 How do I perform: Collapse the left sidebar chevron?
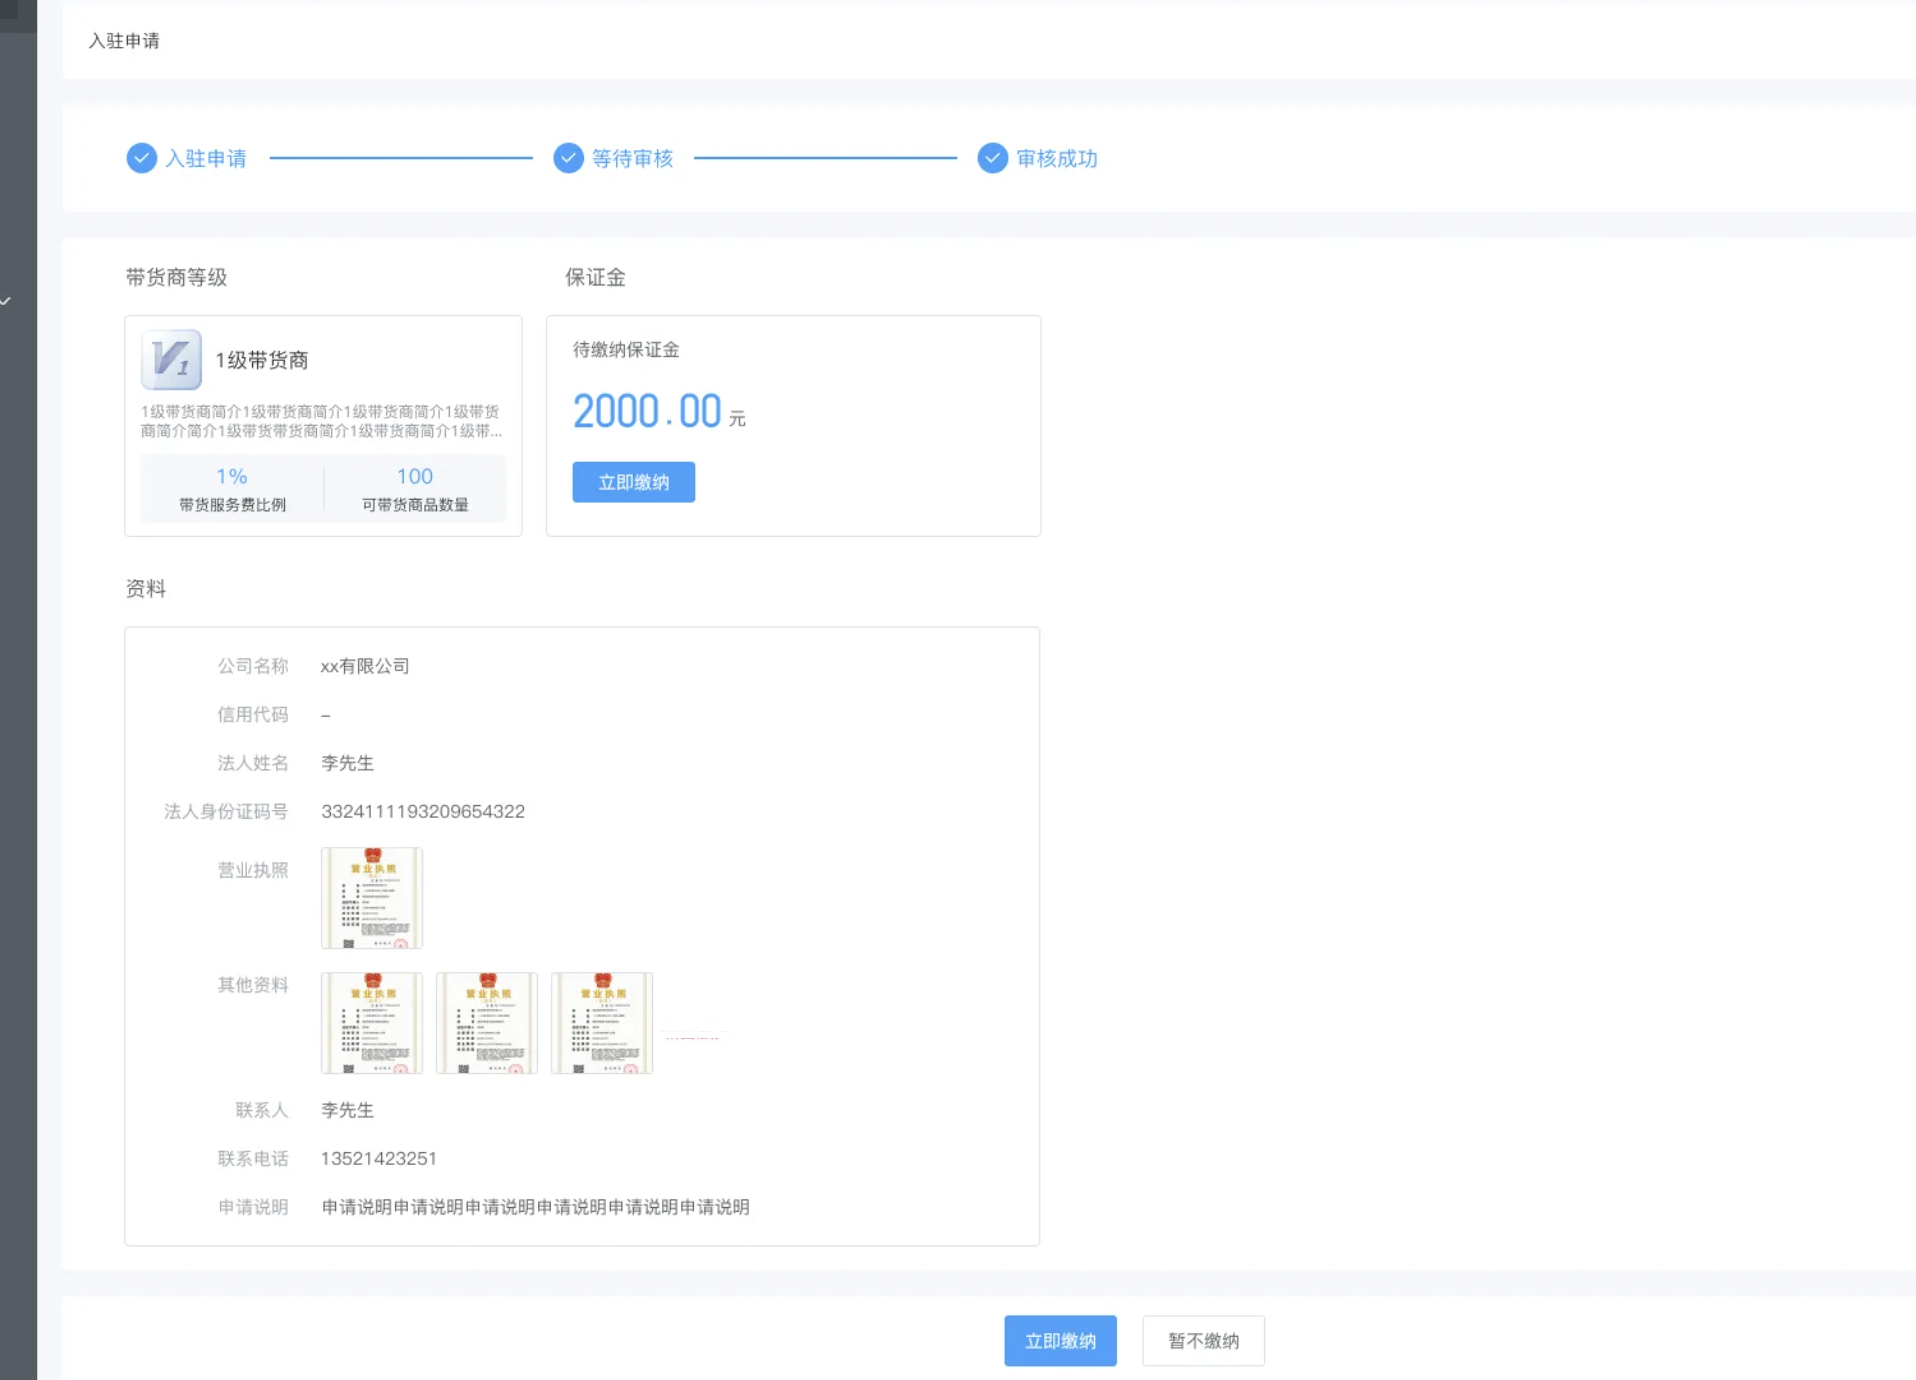pyautogui.click(x=6, y=301)
